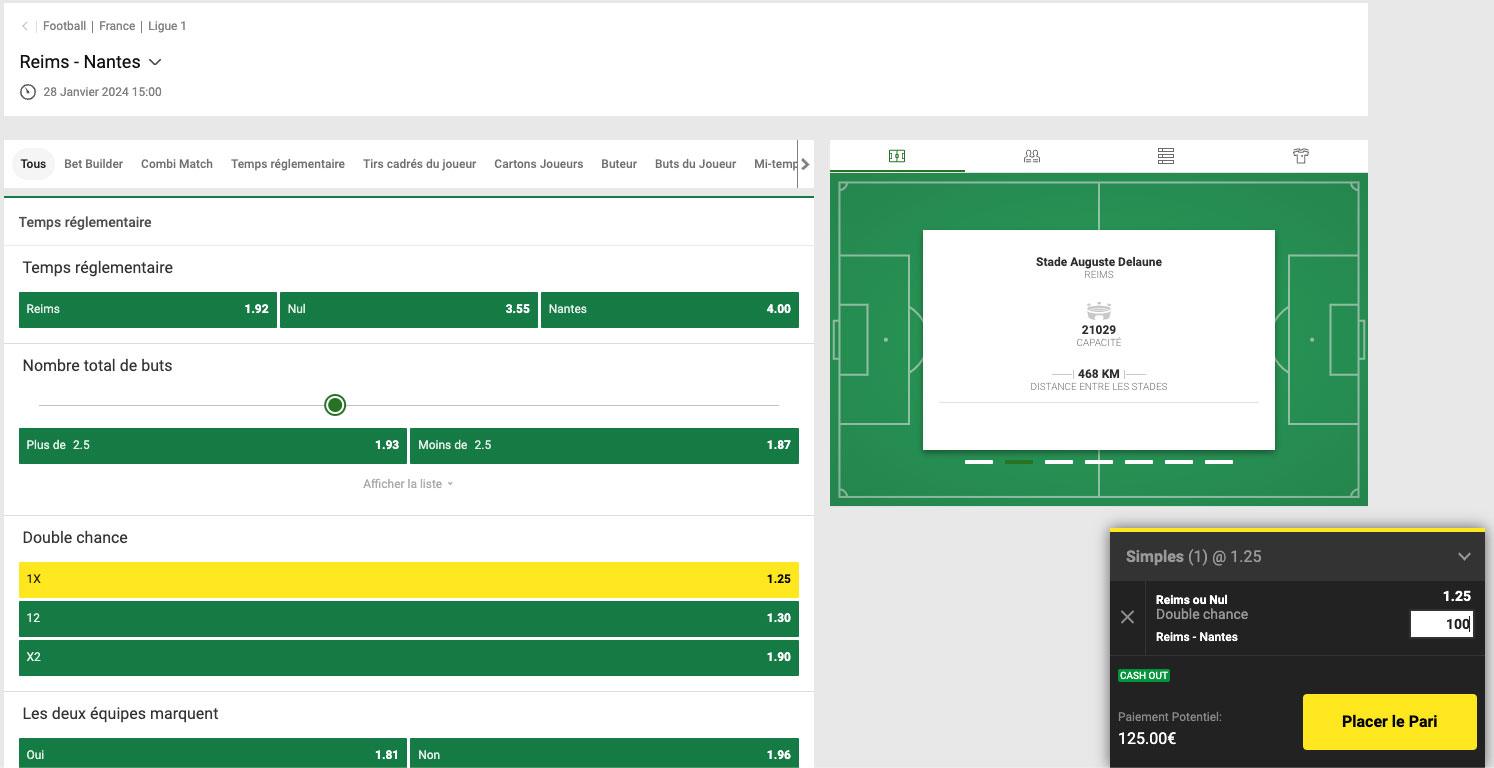This screenshot has width=1494, height=768.
Task: Expand Afficher la liste dropdown
Action: (408, 484)
